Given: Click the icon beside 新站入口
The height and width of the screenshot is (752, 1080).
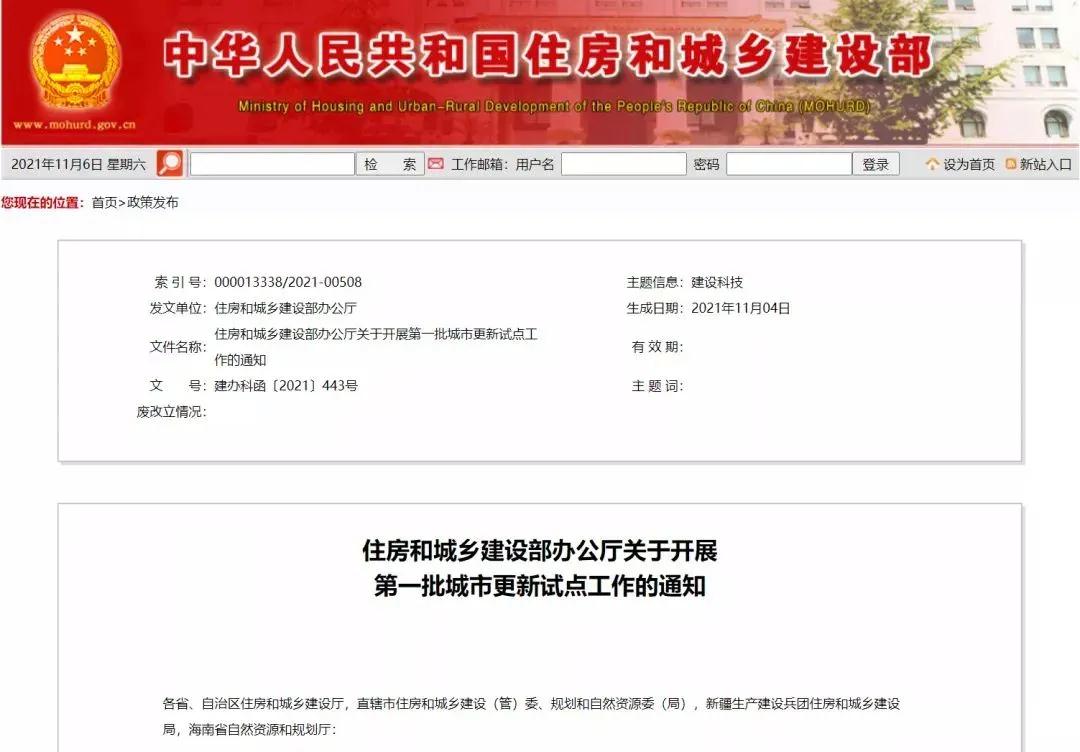Looking at the screenshot, I should (1011, 164).
